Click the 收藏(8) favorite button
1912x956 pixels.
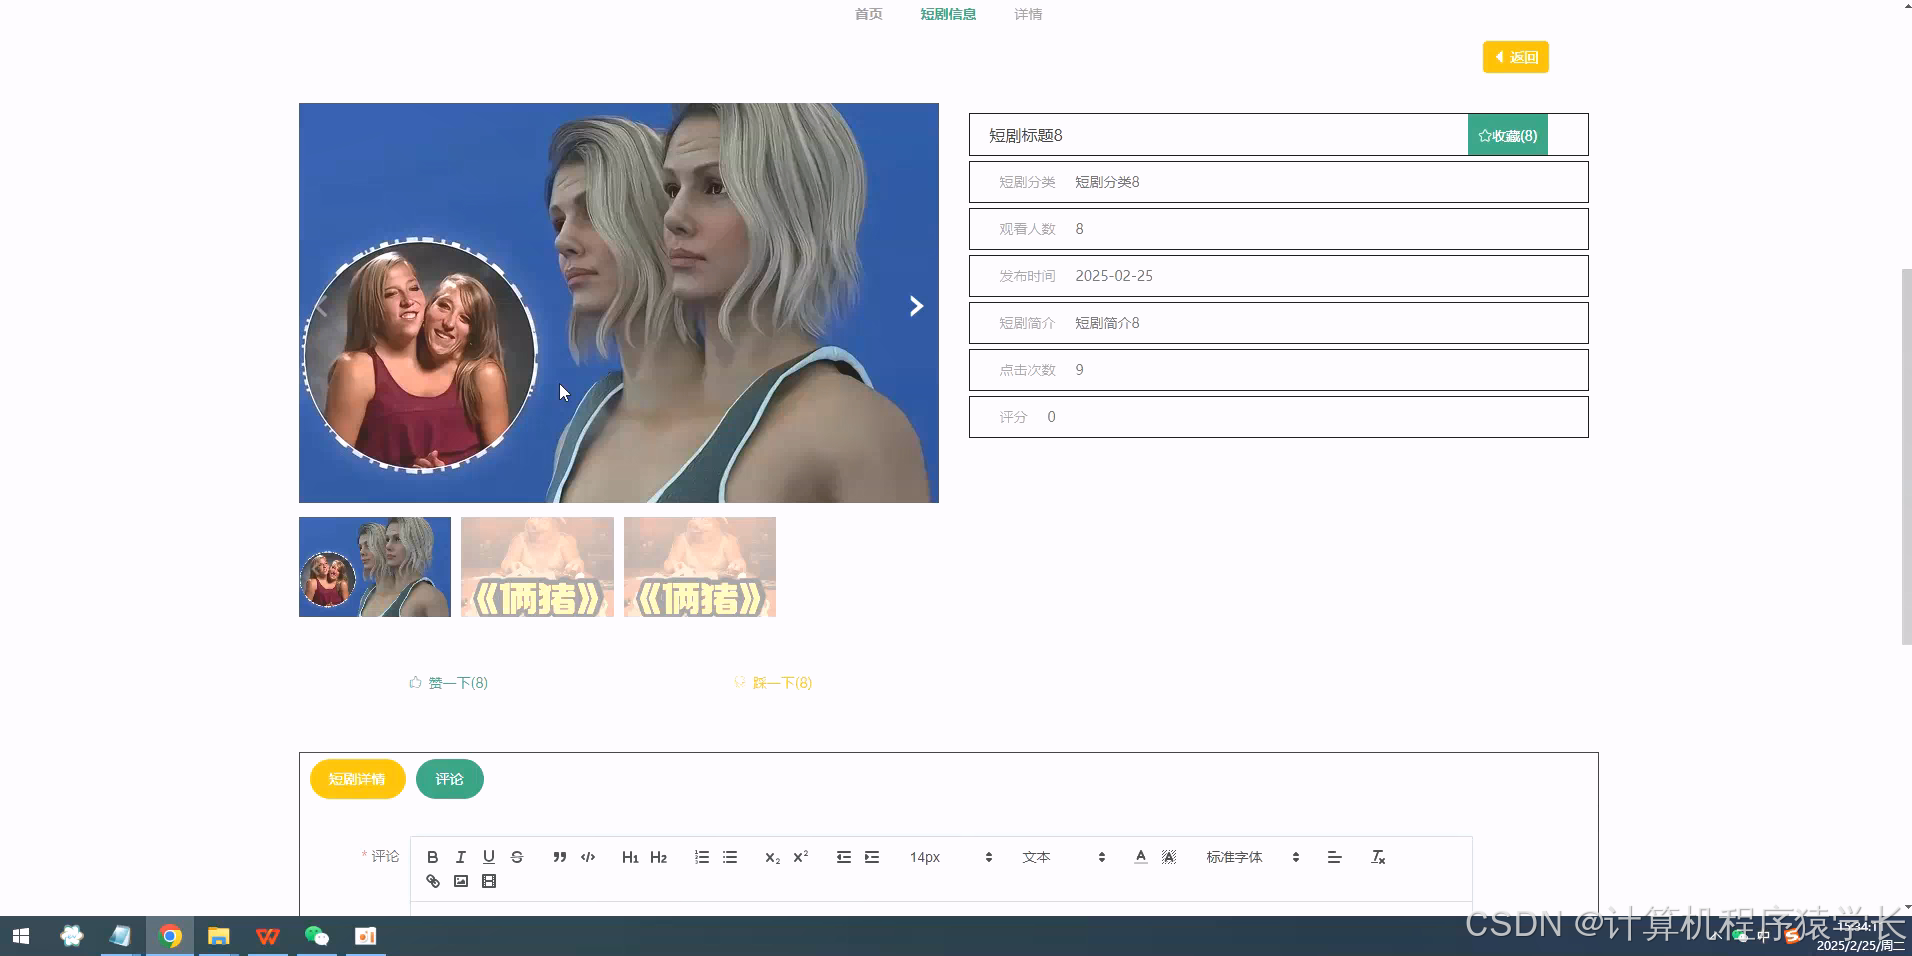(x=1508, y=135)
